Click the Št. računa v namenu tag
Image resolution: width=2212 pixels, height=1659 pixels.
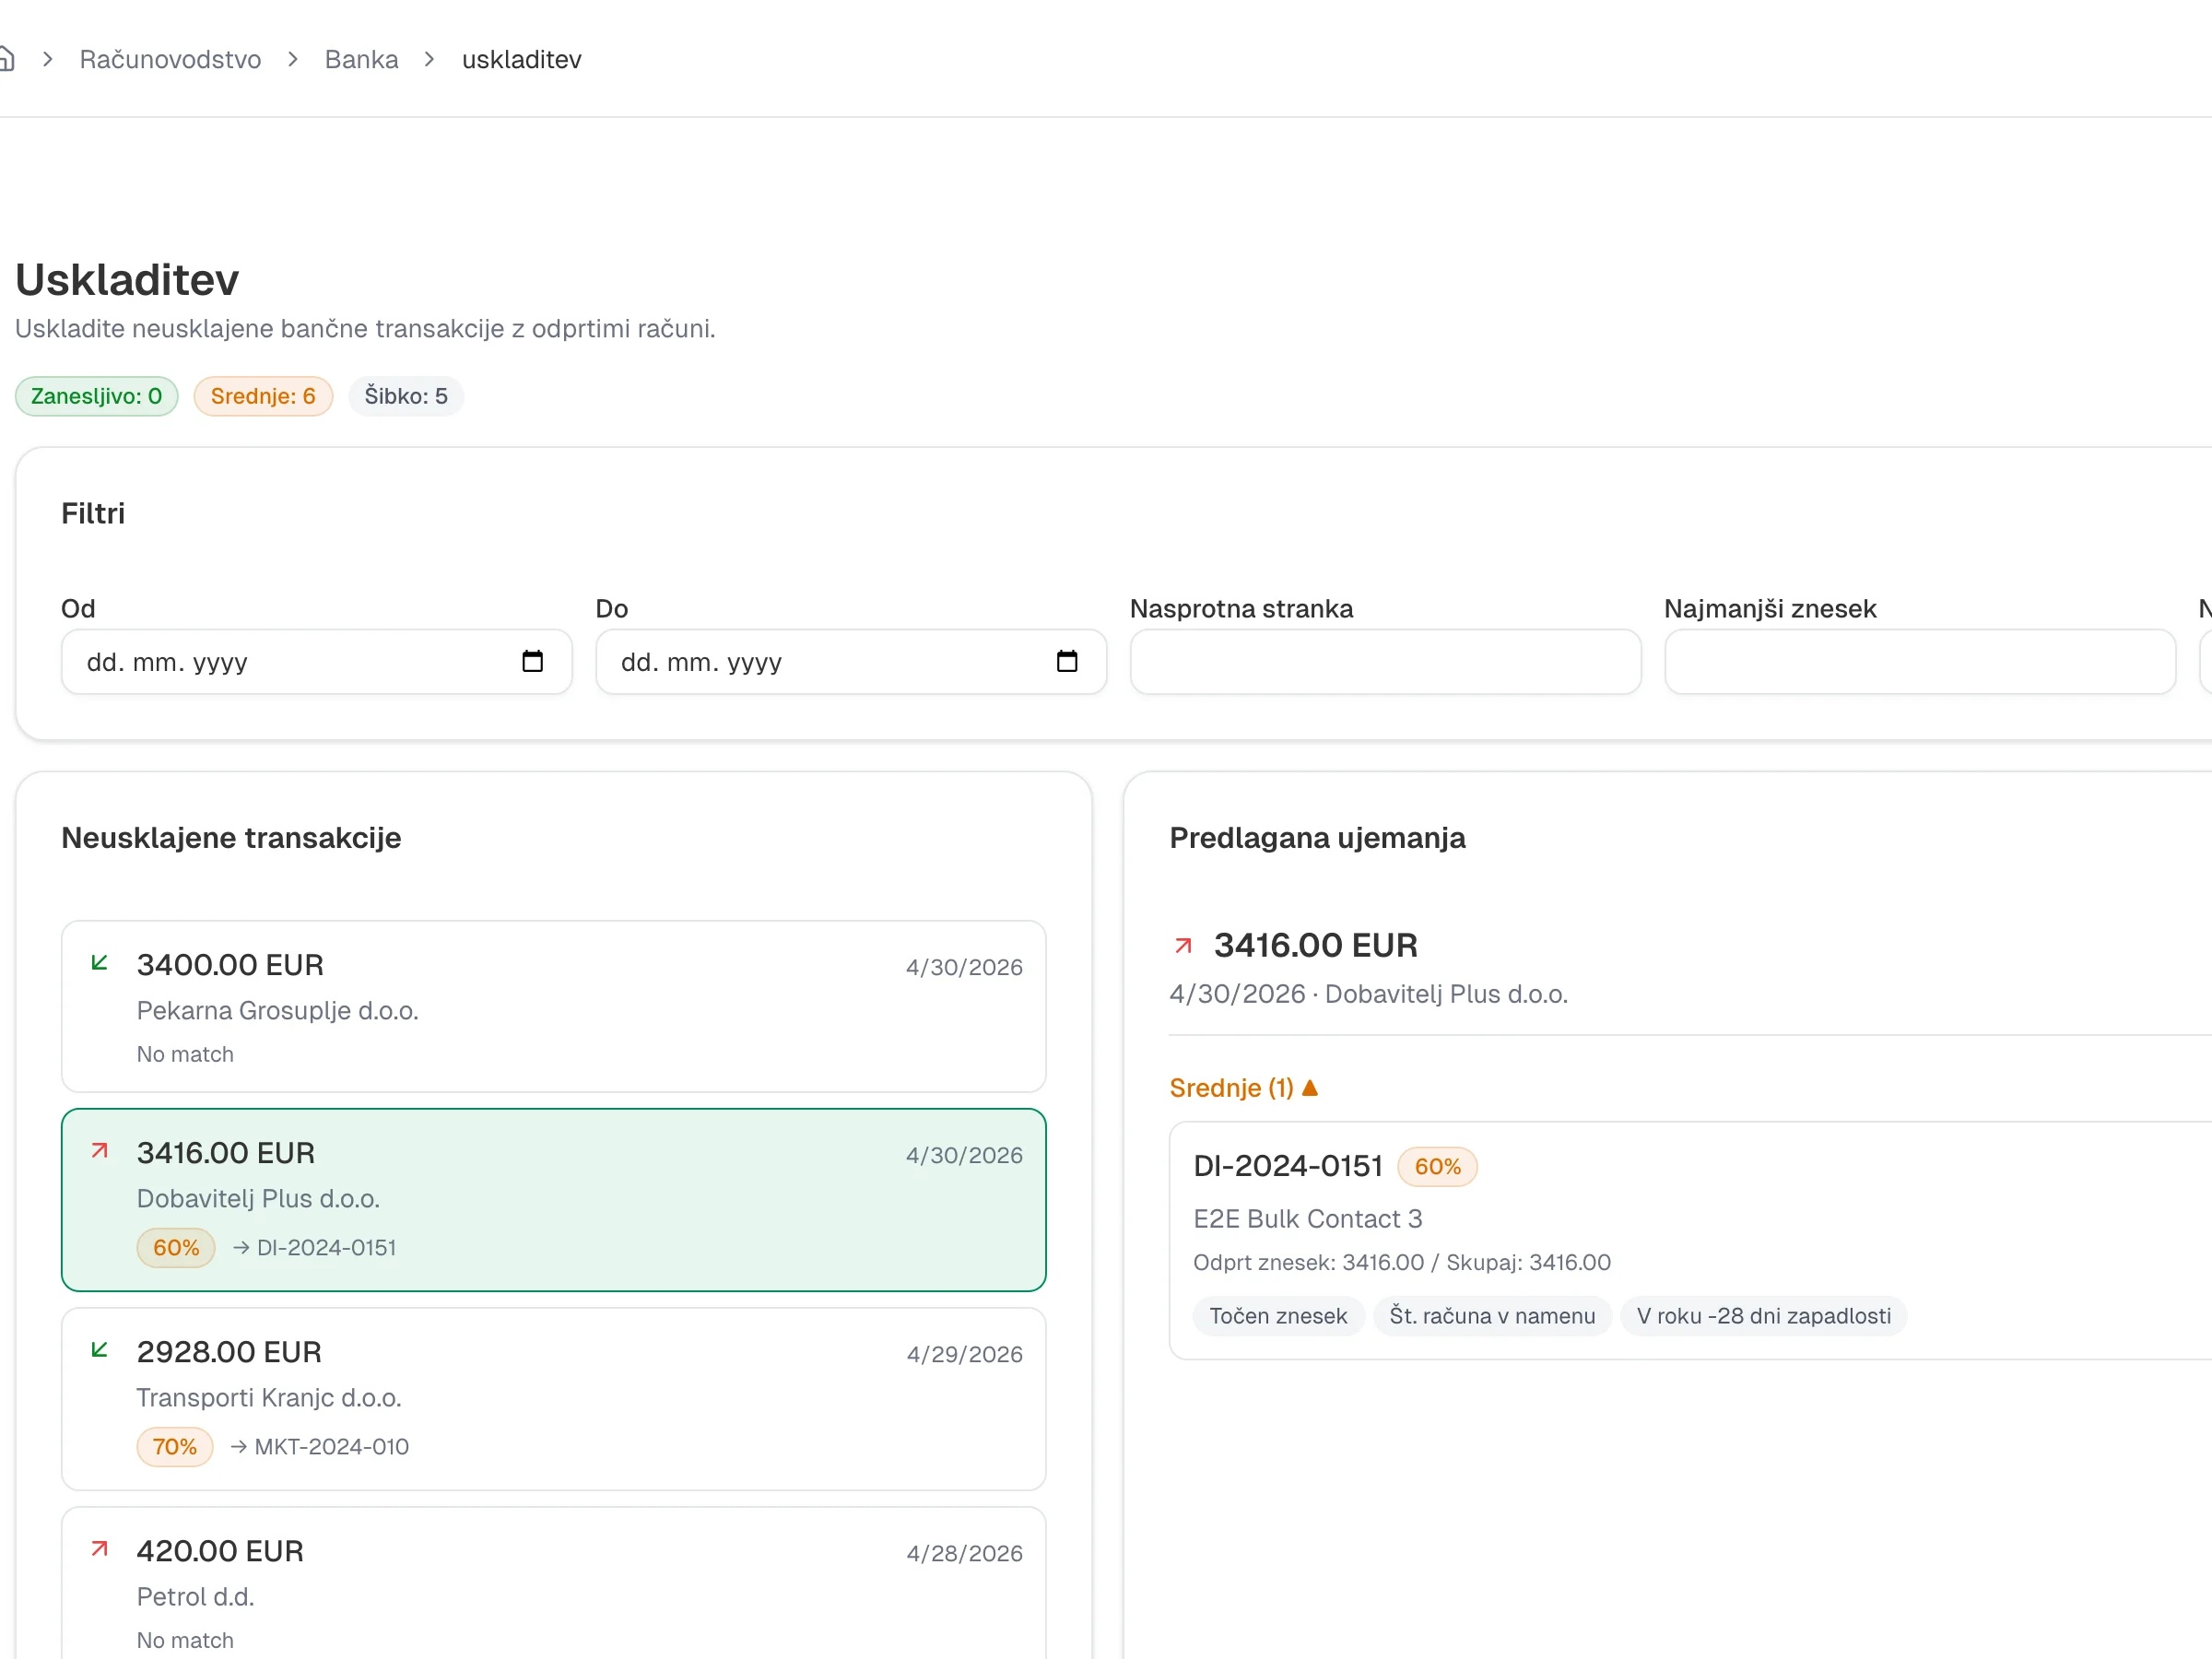[x=1492, y=1315]
